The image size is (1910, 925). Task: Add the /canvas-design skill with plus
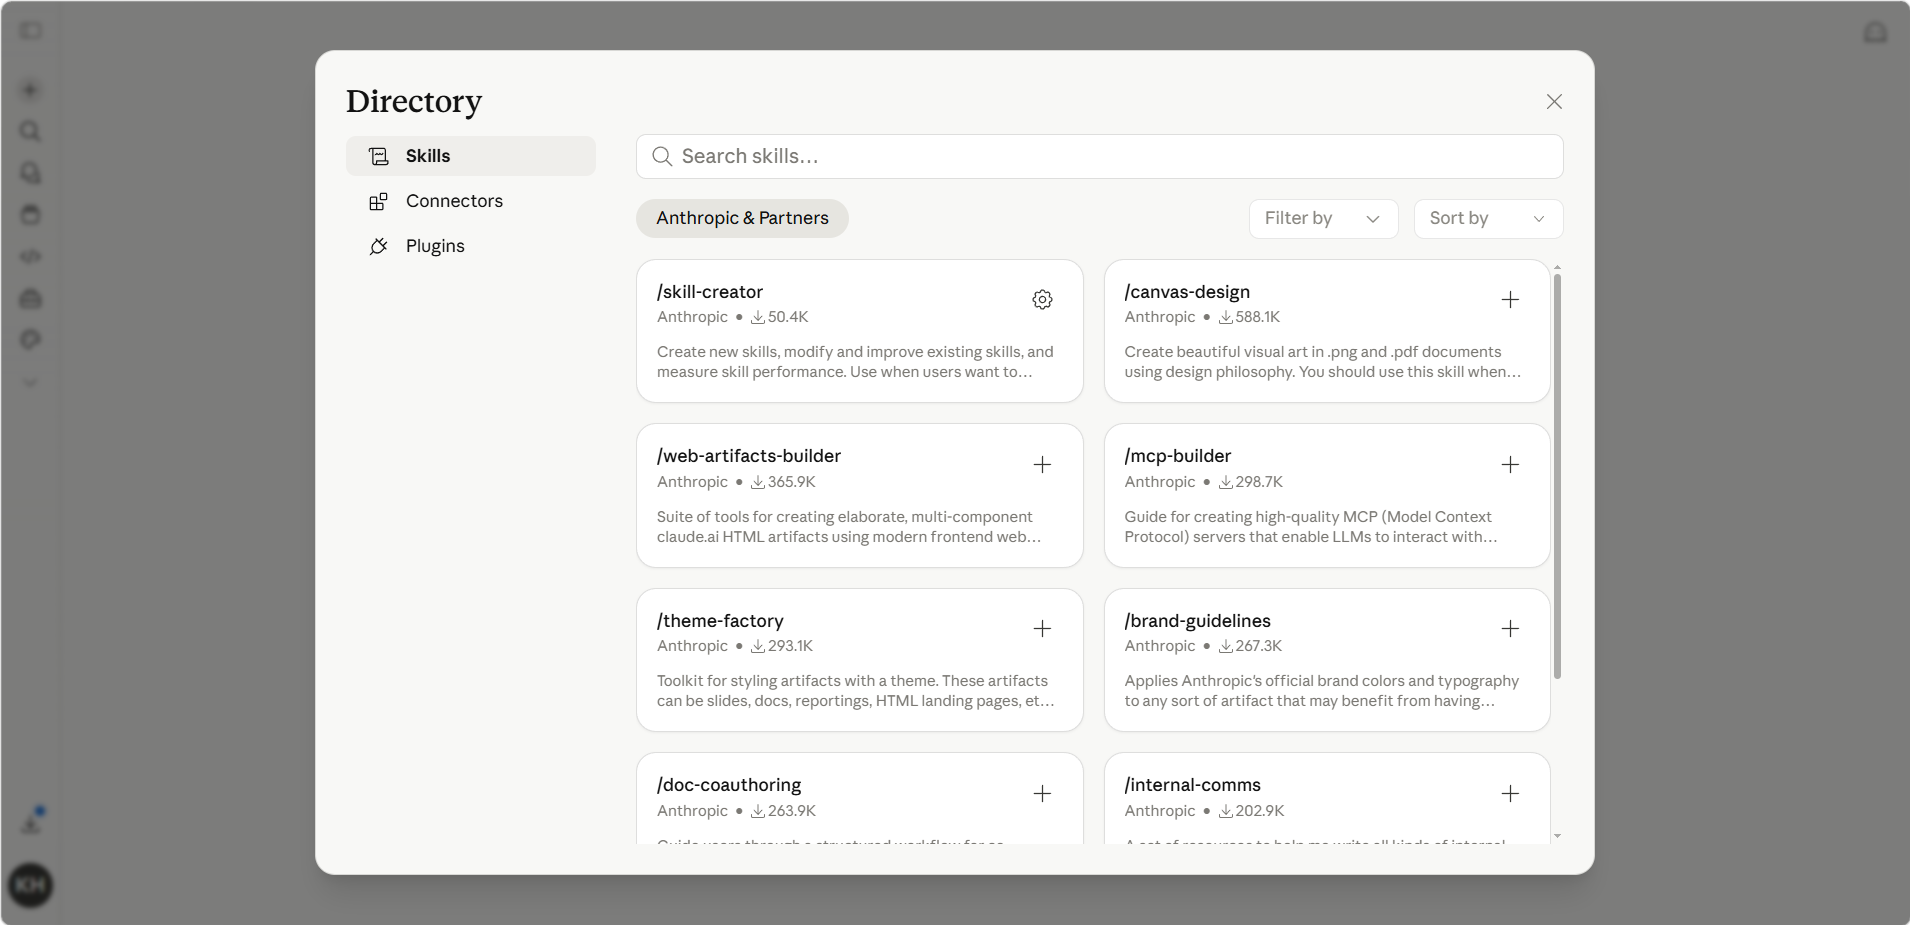[x=1510, y=300]
